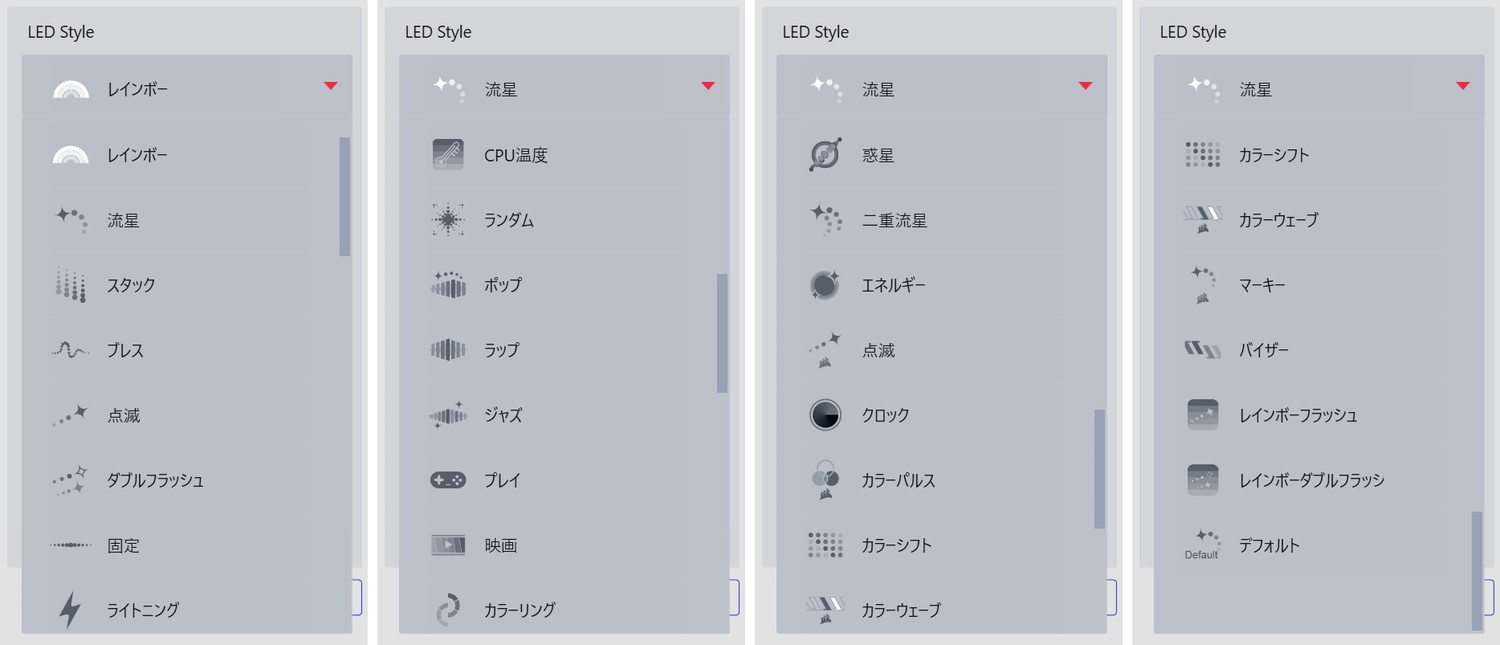Click the last panel's scrollbar thumb
1500x645 pixels.
coord(1477,571)
